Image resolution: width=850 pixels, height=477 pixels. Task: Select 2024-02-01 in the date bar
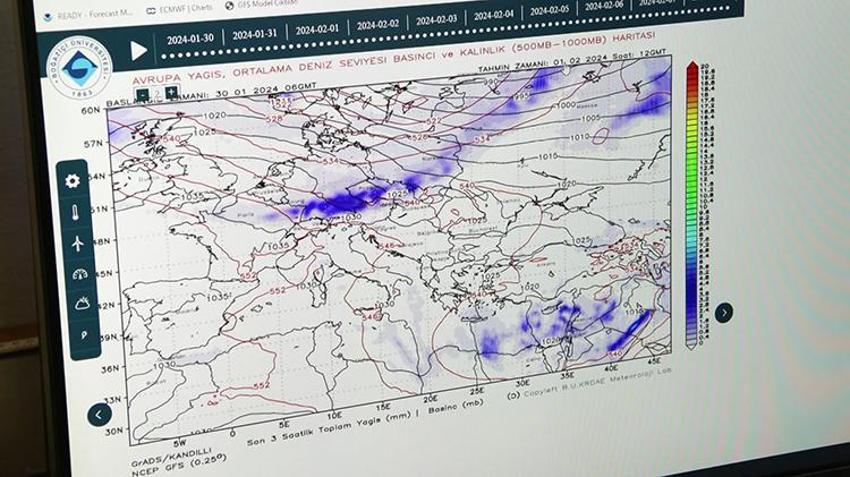click(x=318, y=29)
